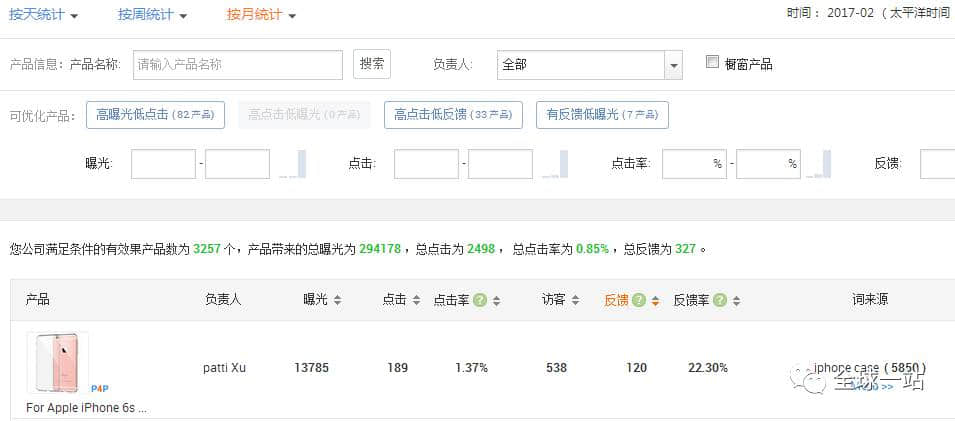Click the sort arrows beside 点击 header
The image size is (955, 421).
click(415, 300)
